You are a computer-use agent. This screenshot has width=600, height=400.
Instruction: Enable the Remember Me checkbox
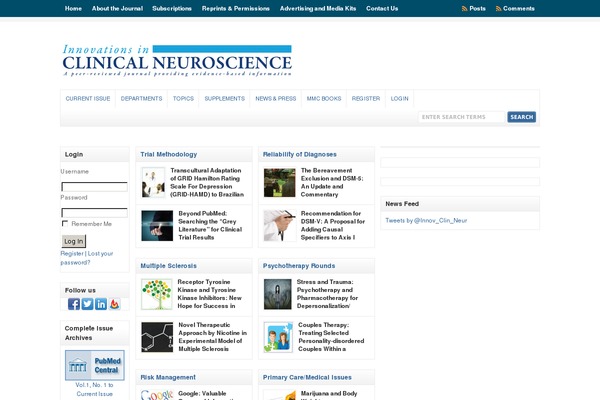point(65,224)
